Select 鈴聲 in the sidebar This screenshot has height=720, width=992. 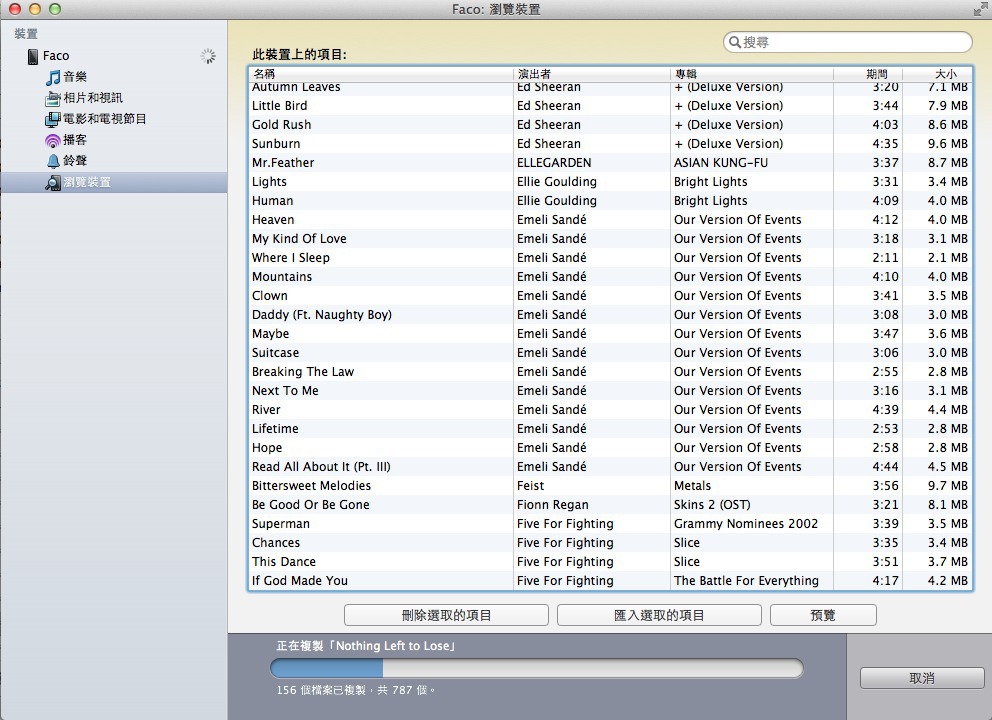[75, 161]
